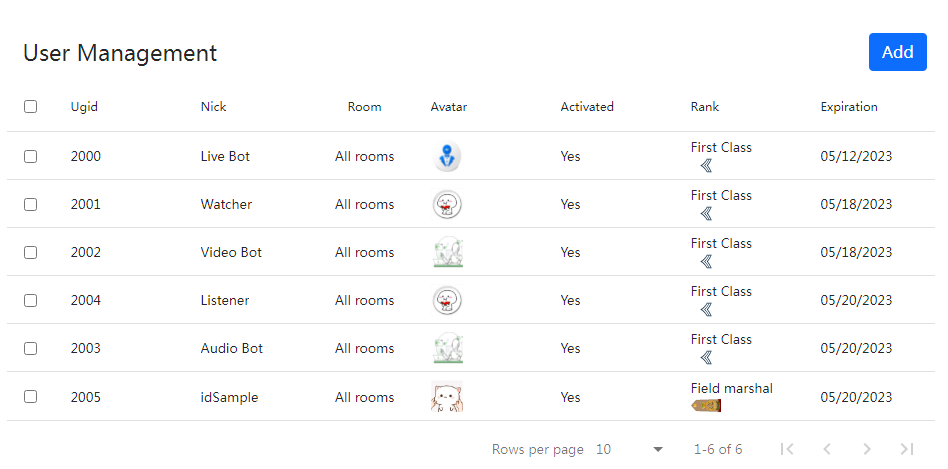Click the Live Bot avatar icon
Screen dimensions: 948x469
447,157
